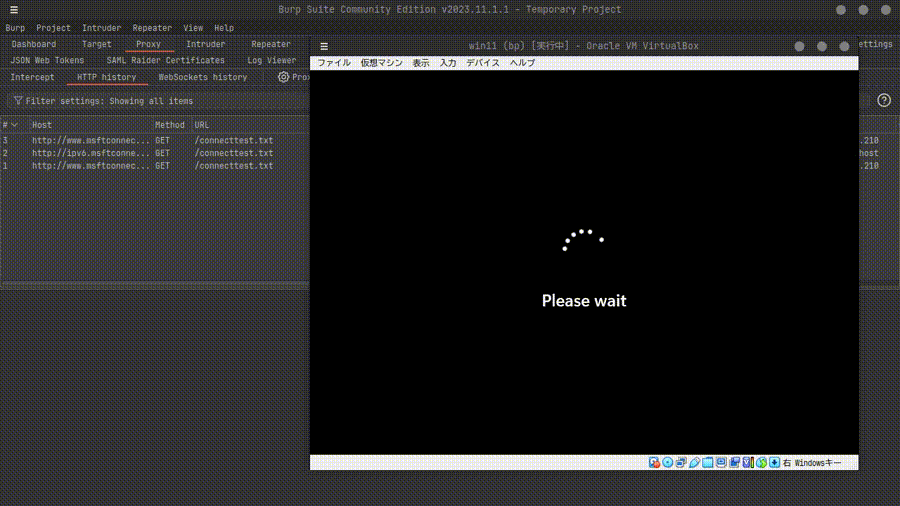Click the hard disk activity icon in VirtualBox status bar
The width and height of the screenshot is (900, 506).
654,463
